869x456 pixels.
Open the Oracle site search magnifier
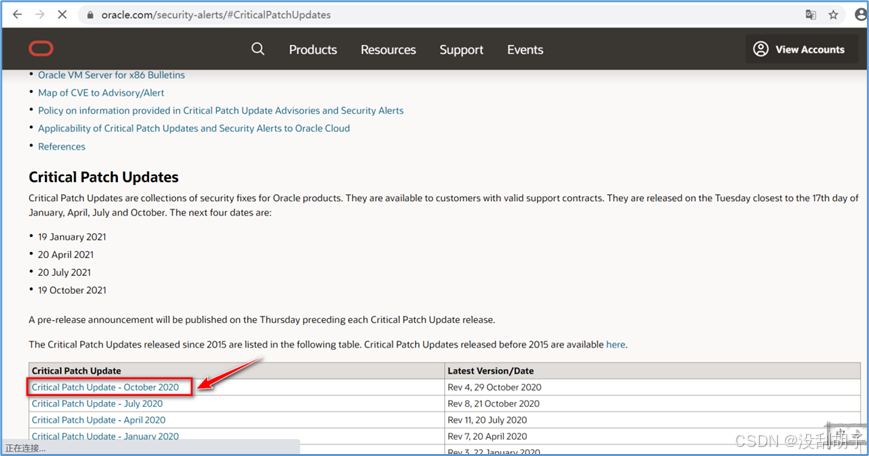[258, 49]
